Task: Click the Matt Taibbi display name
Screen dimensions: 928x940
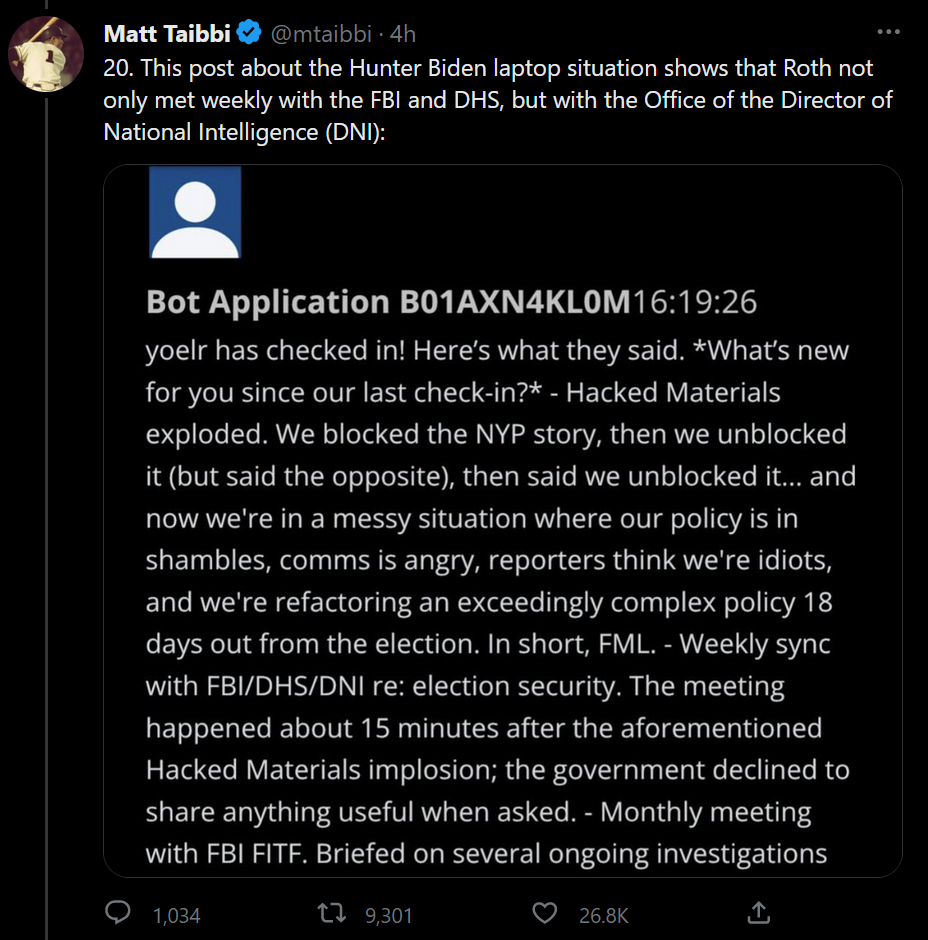Action: coord(167,34)
